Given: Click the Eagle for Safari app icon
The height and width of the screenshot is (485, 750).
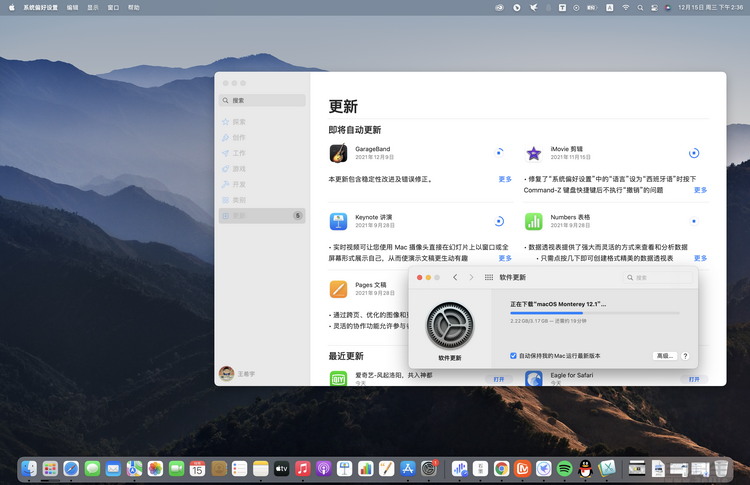Looking at the screenshot, I should 533,379.
